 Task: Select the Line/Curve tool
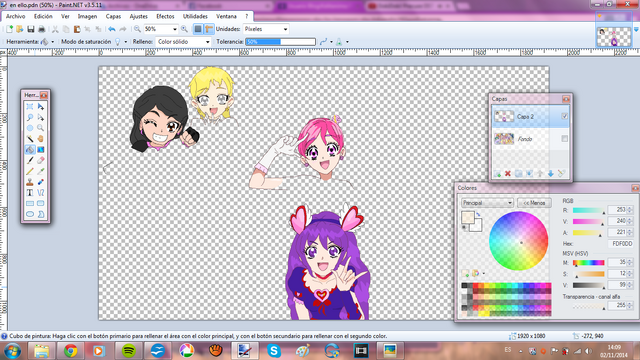[41, 192]
